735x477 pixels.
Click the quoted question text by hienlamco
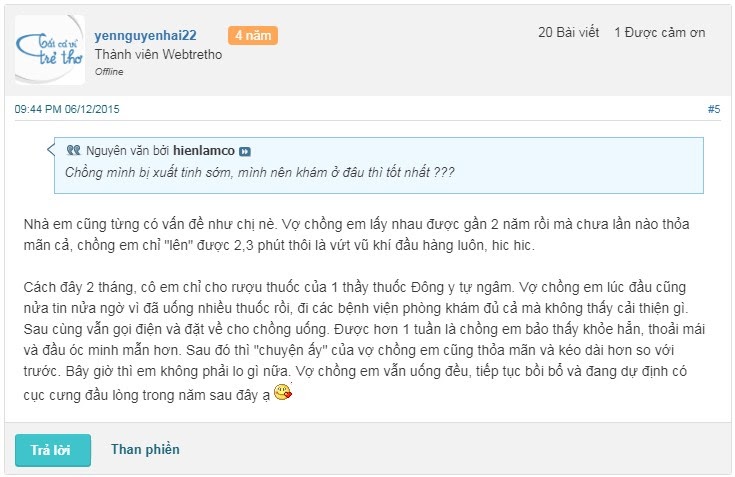tap(260, 172)
